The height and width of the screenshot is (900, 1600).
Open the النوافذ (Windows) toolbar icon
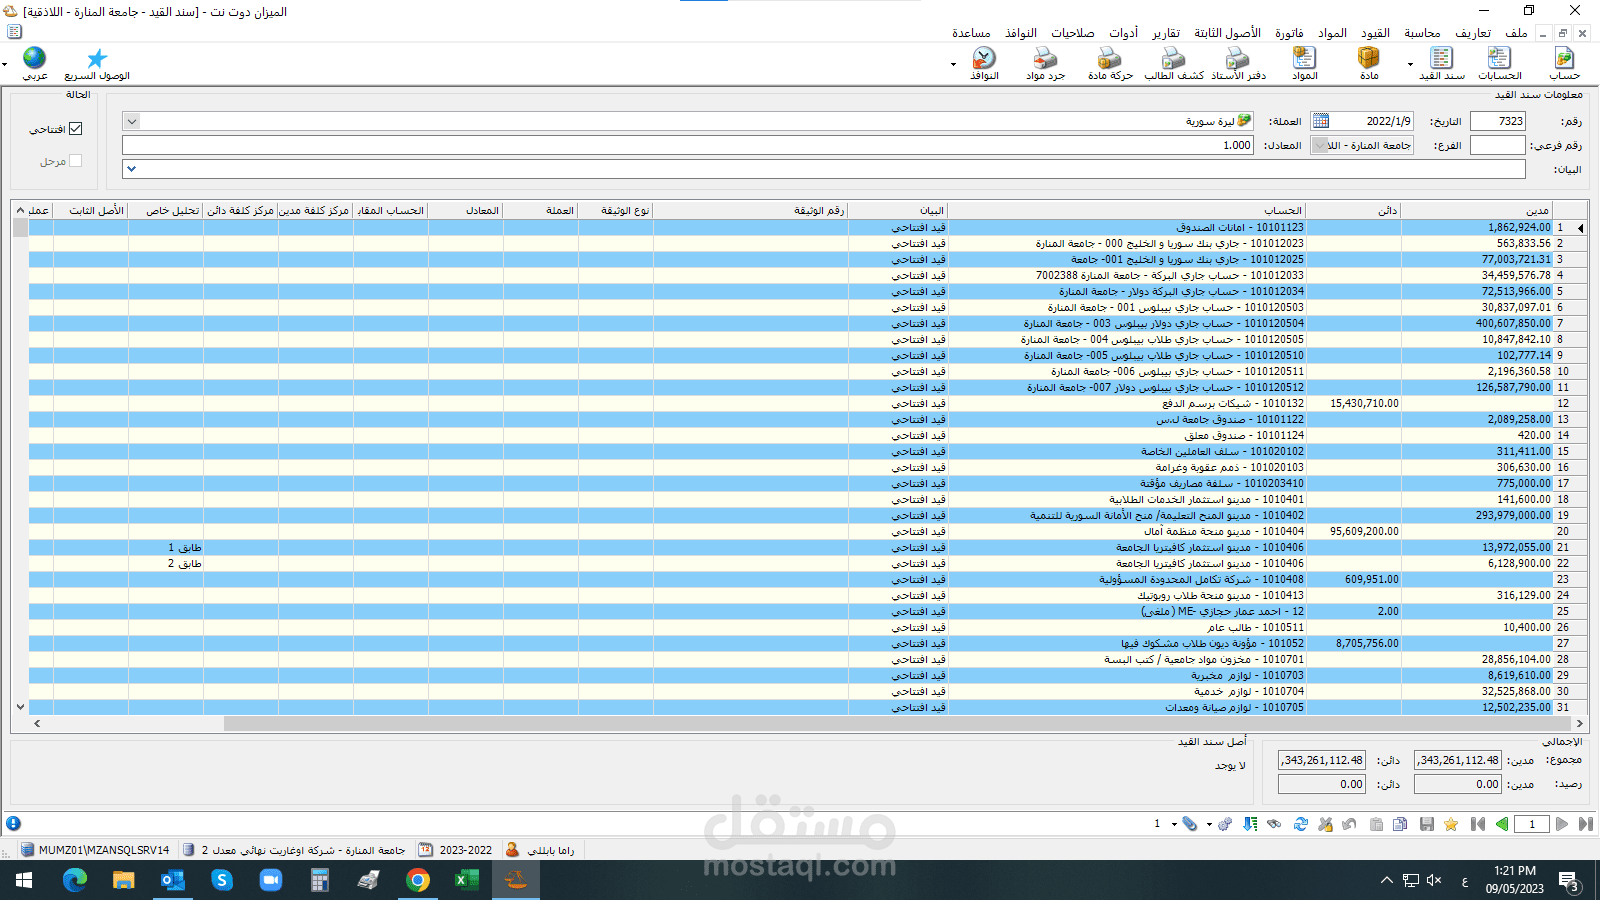984,63
